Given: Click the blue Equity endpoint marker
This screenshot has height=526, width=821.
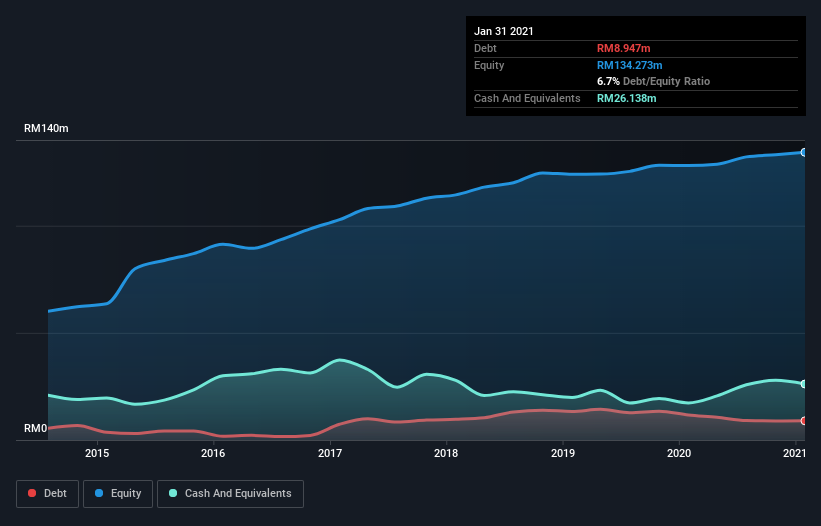Looking at the screenshot, I should pos(804,152).
